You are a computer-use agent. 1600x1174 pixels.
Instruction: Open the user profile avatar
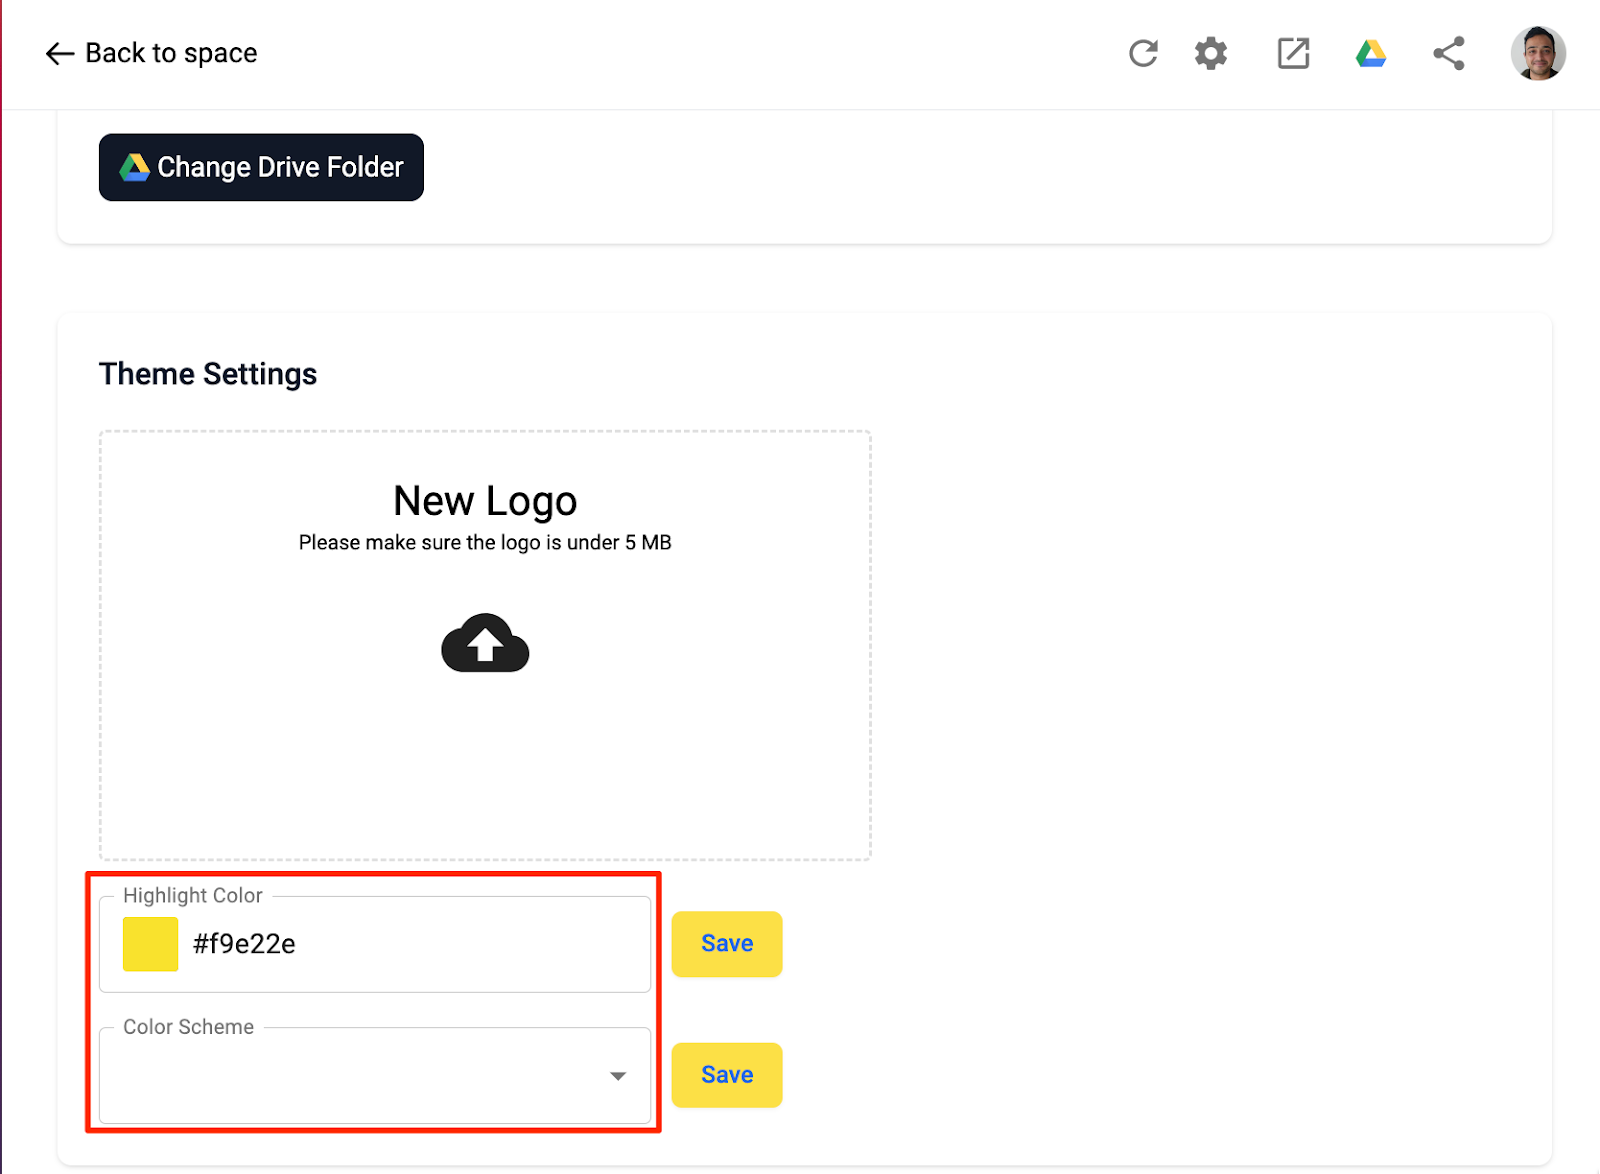tap(1538, 53)
